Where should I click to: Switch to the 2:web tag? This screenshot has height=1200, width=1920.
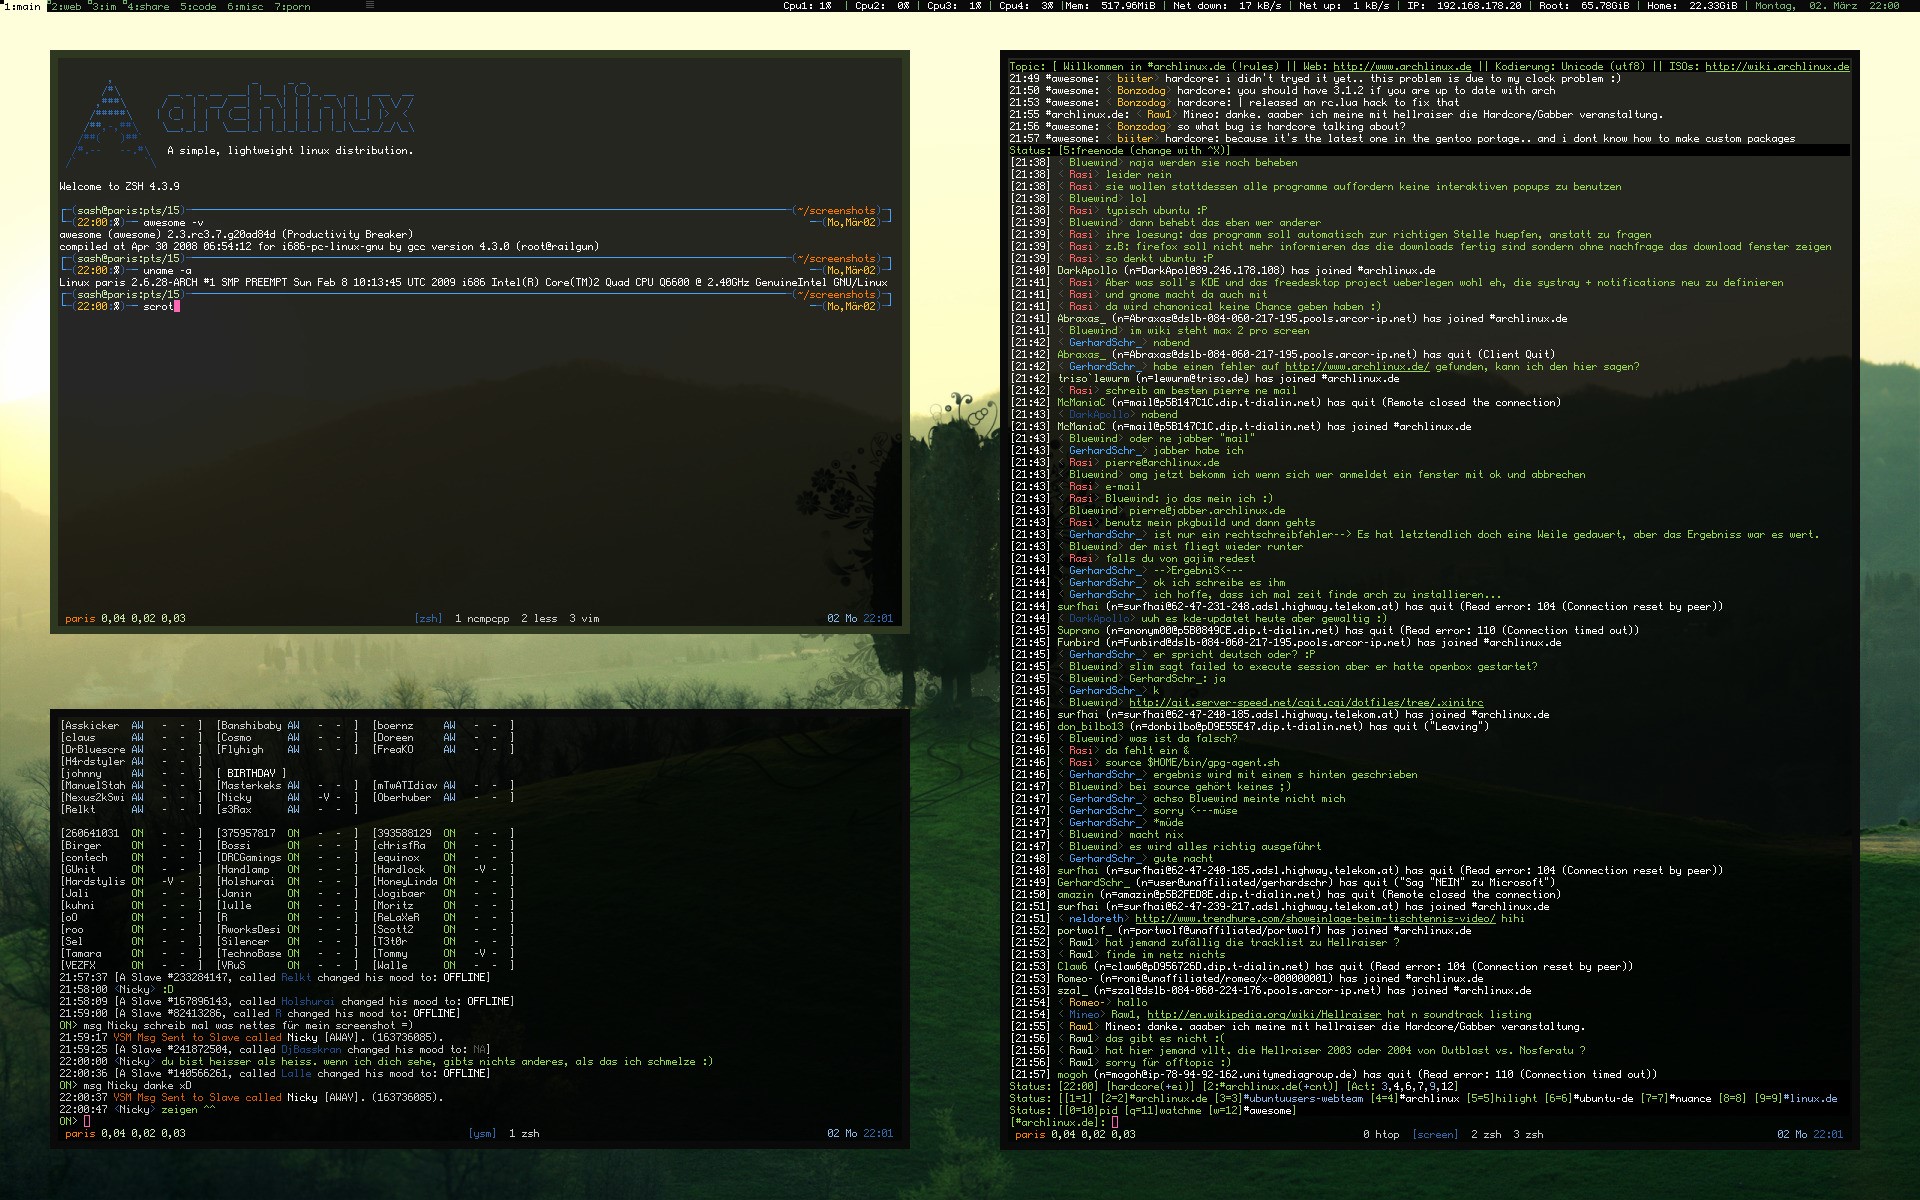[x=65, y=6]
